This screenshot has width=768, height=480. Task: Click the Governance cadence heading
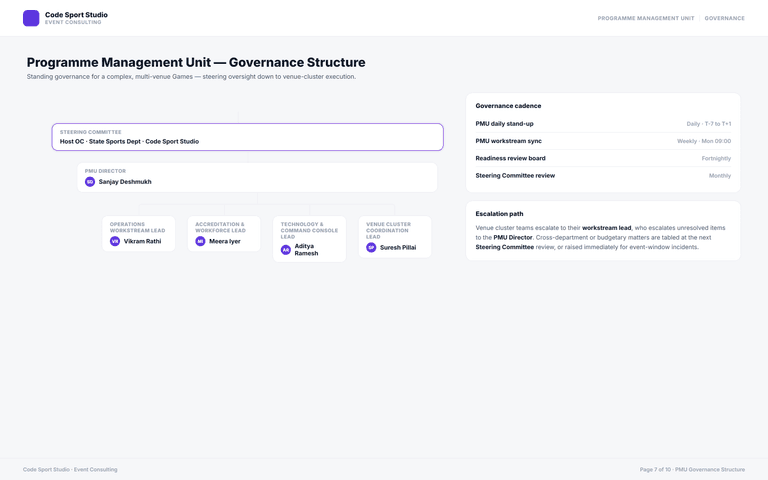click(x=508, y=106)
